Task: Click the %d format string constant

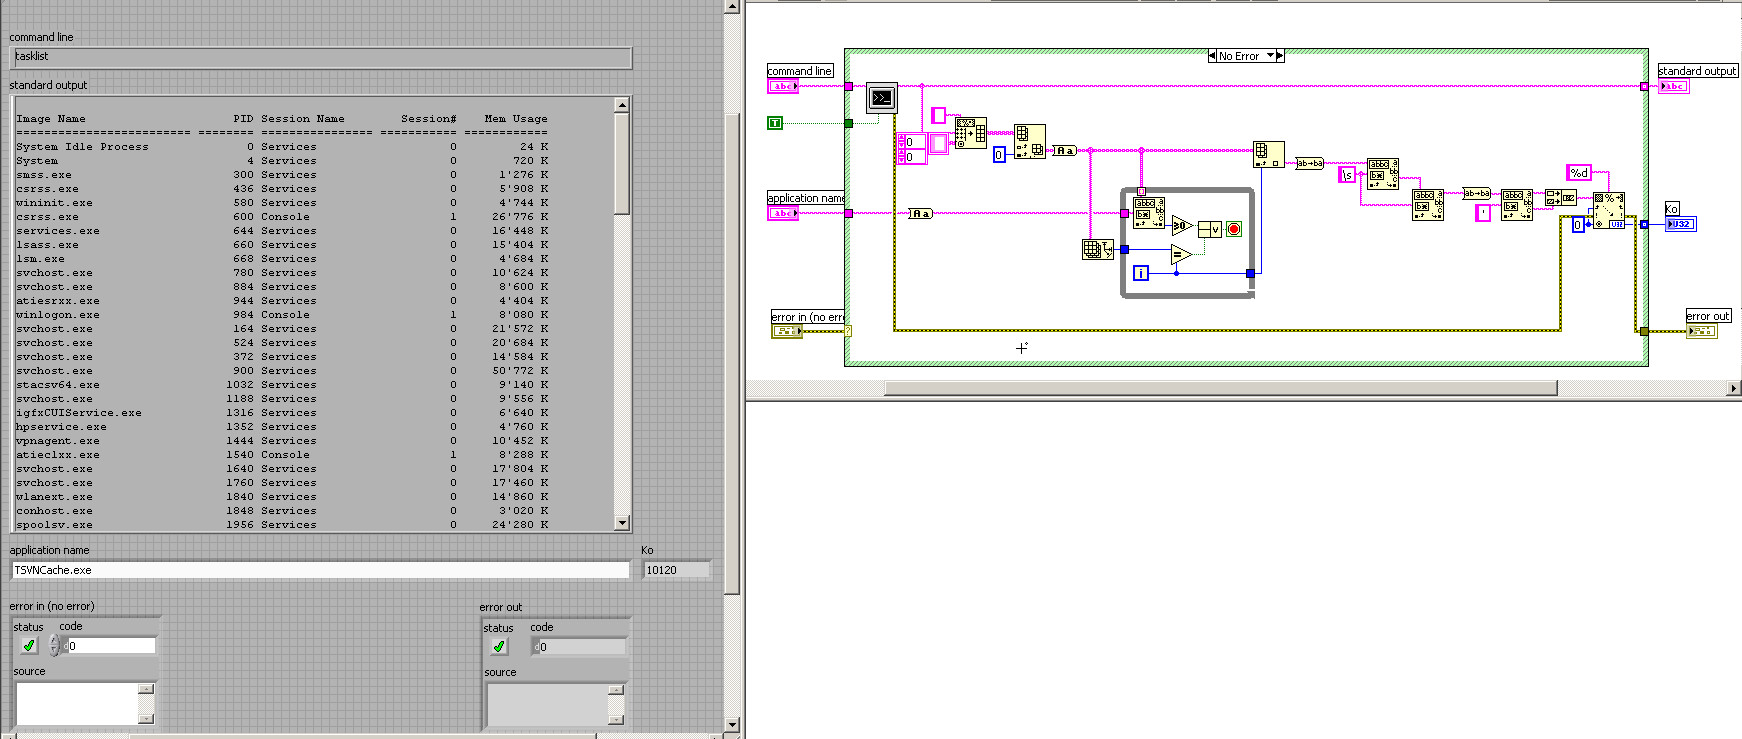Action: tap(1578, 173)
